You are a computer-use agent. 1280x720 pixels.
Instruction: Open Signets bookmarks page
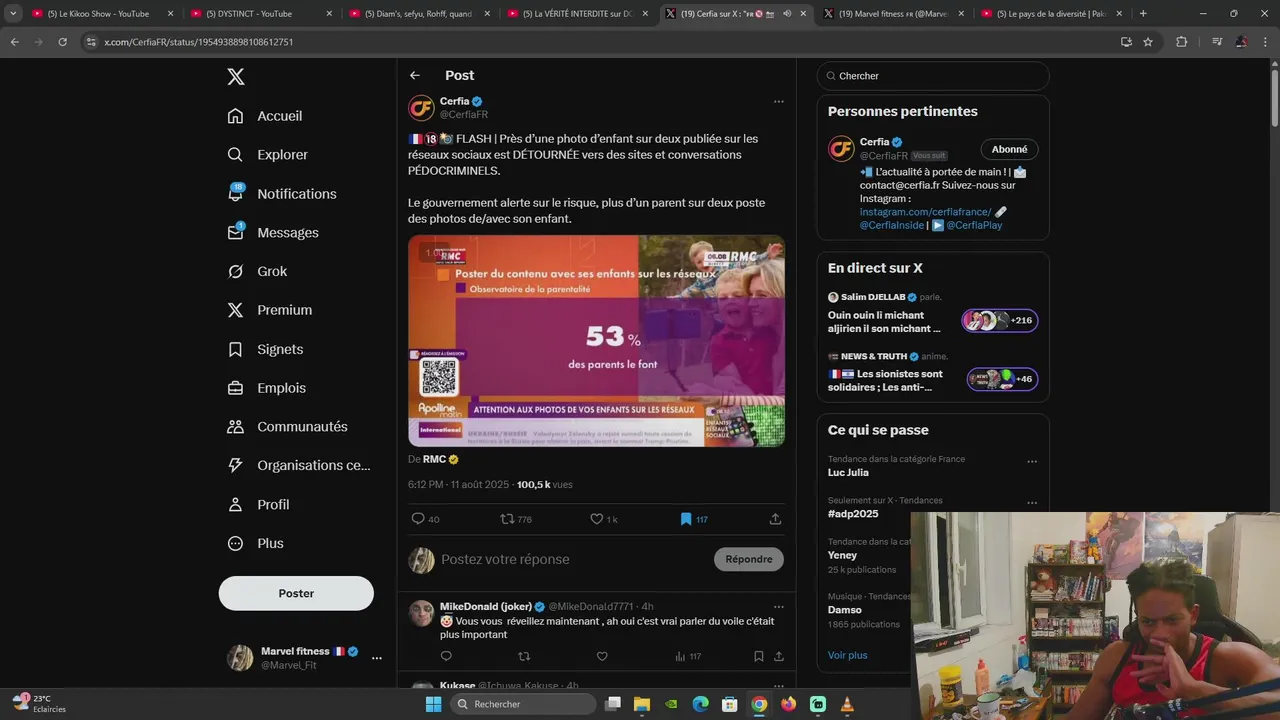[265, 349]
